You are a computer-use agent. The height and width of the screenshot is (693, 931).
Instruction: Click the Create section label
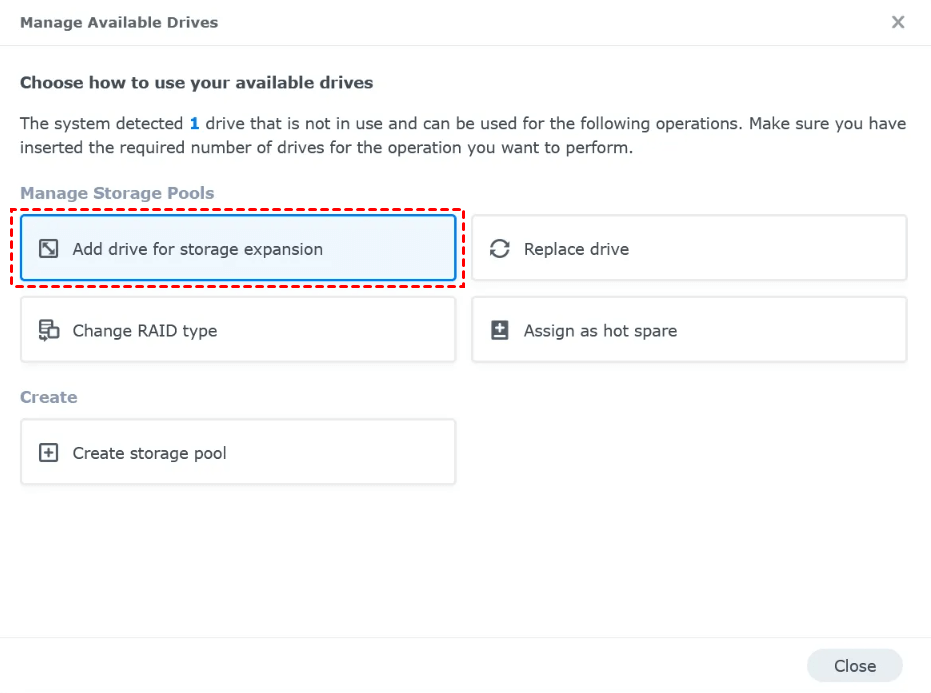coord(48,397)
